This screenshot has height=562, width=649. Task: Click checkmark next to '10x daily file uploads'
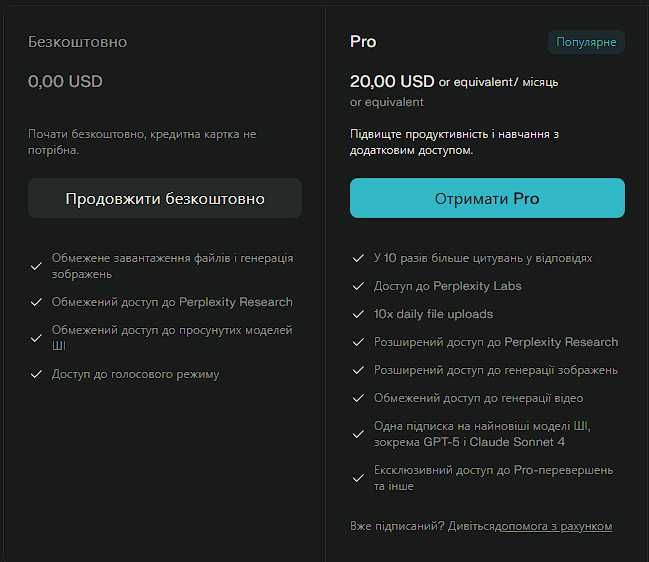359,314
